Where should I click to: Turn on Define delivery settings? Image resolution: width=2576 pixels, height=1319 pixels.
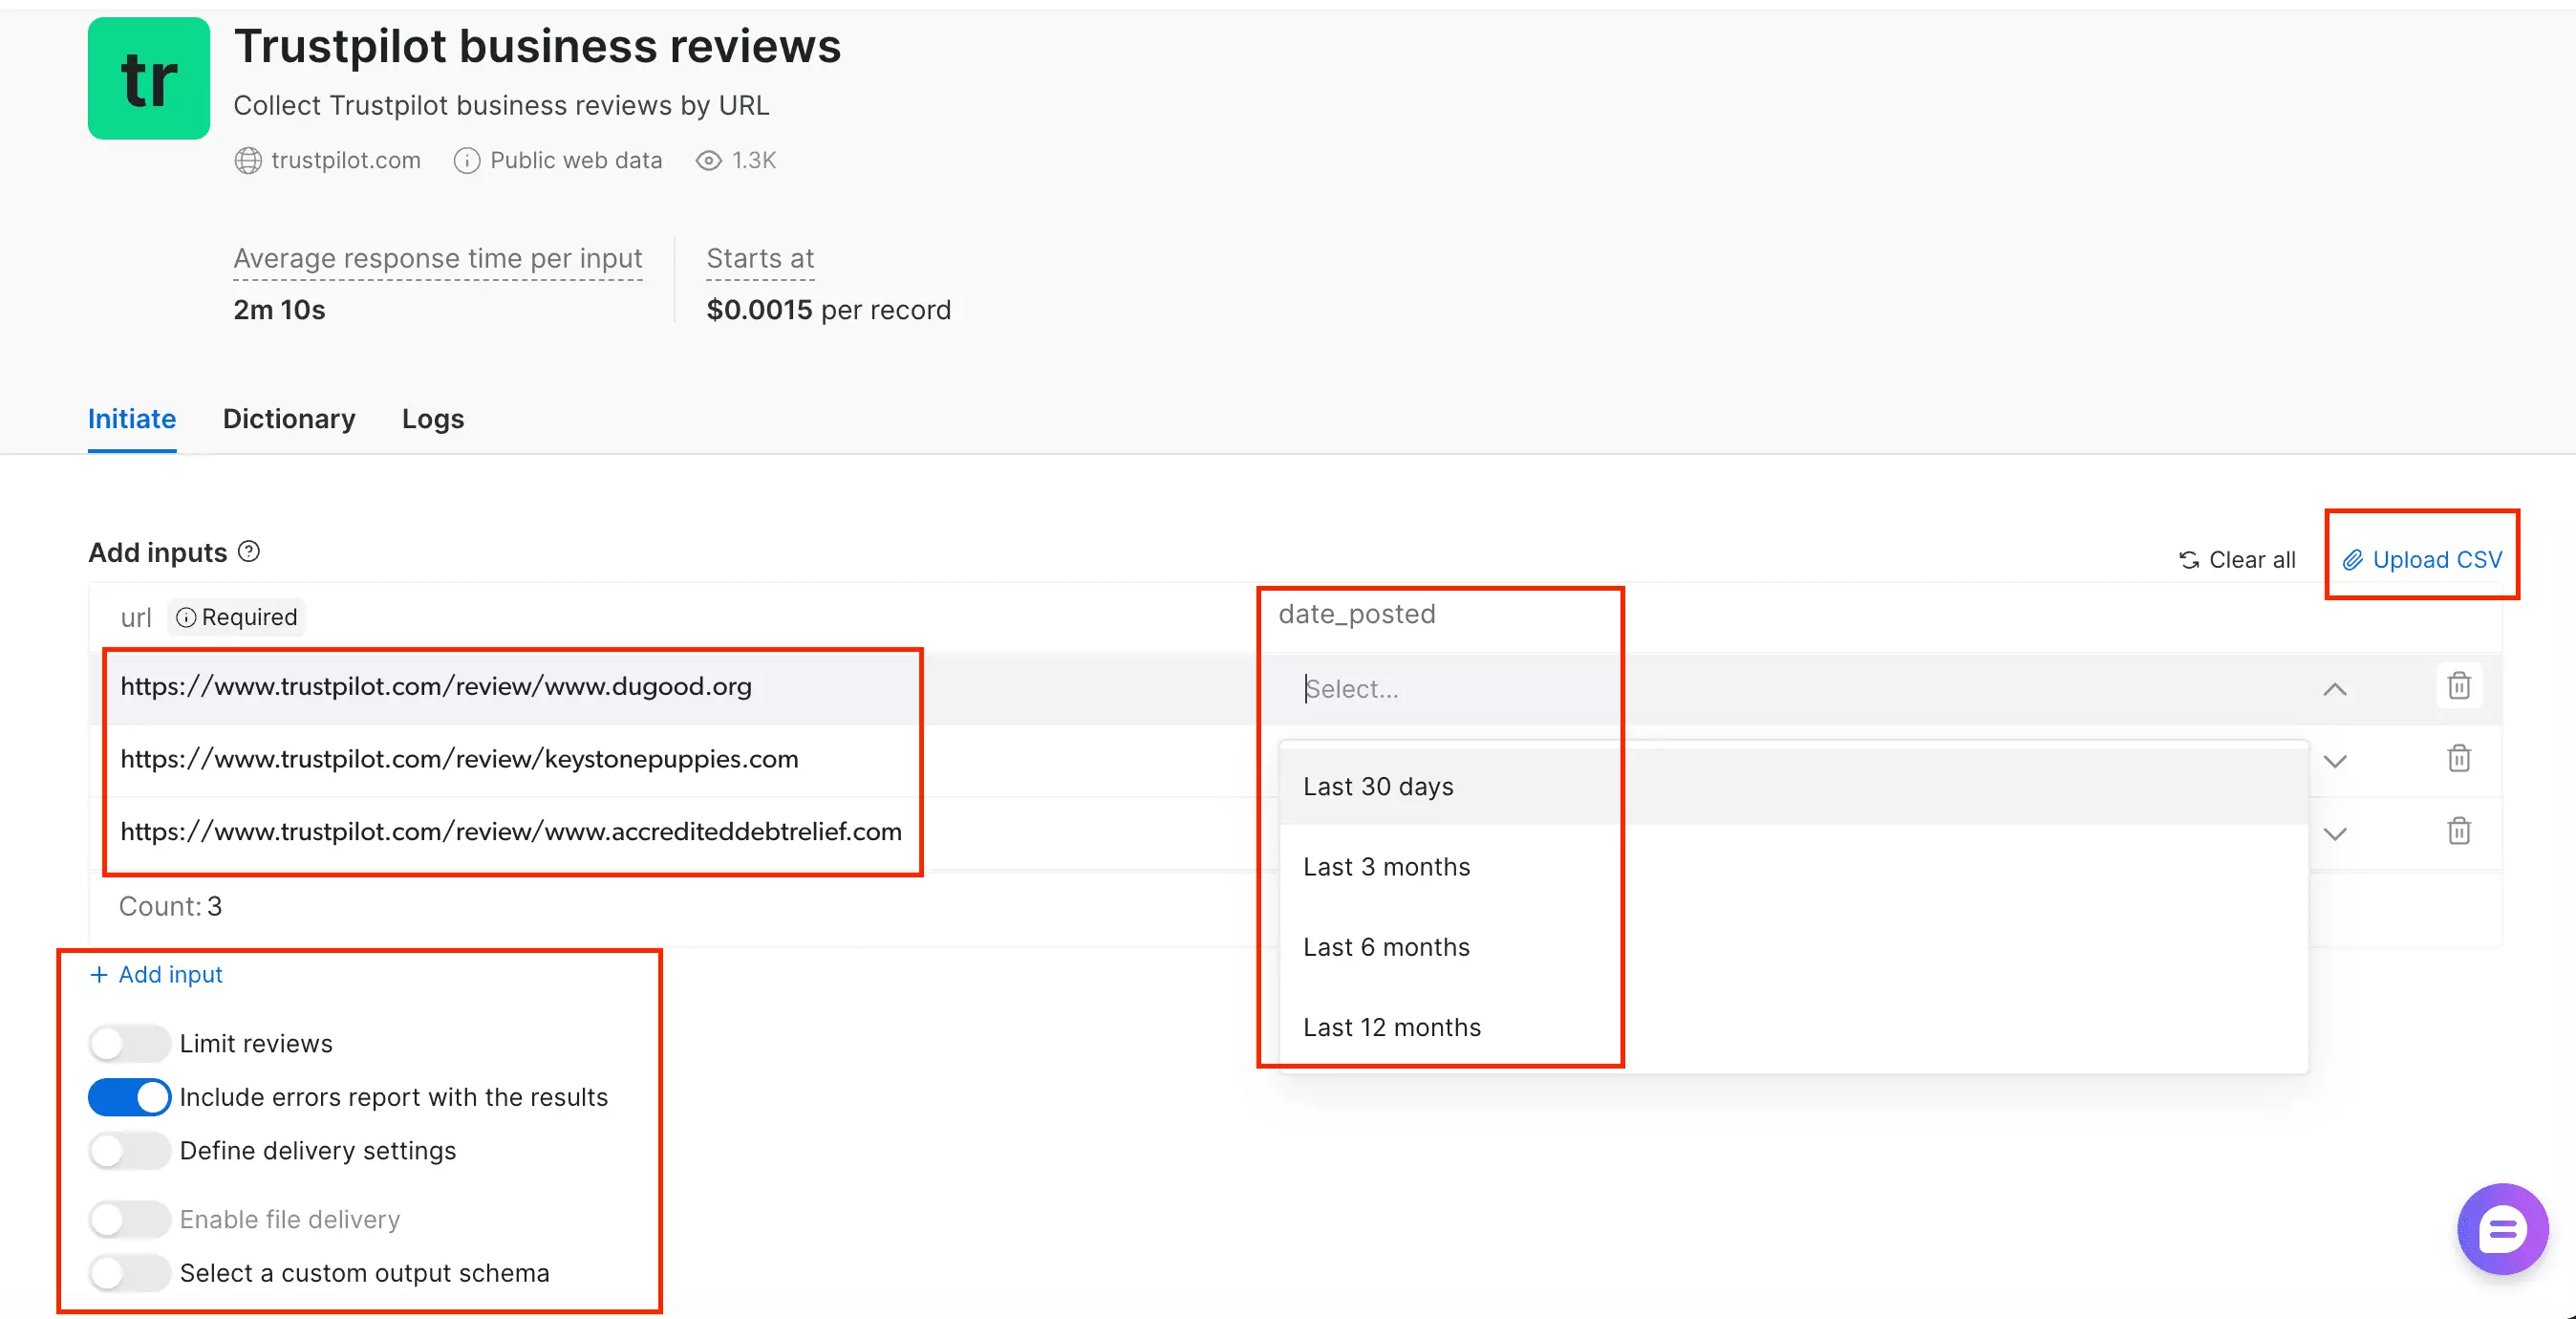pos(128,1150)
